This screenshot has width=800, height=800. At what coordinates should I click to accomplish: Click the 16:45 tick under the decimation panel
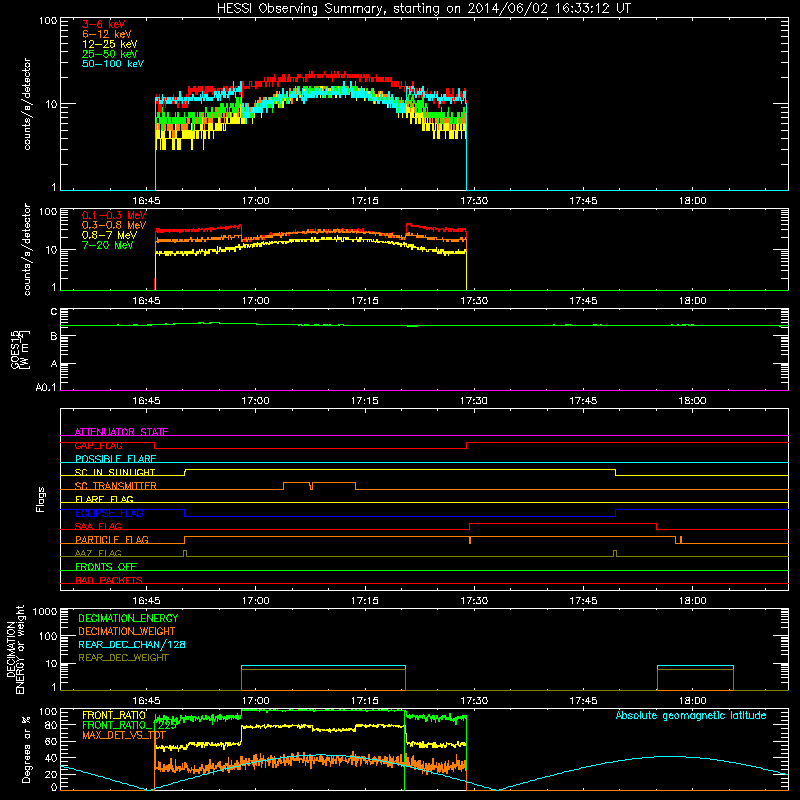146,701
